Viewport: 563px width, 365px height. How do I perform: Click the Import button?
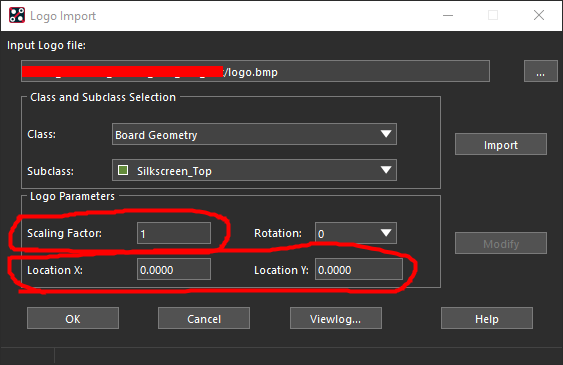coord(501,144)
